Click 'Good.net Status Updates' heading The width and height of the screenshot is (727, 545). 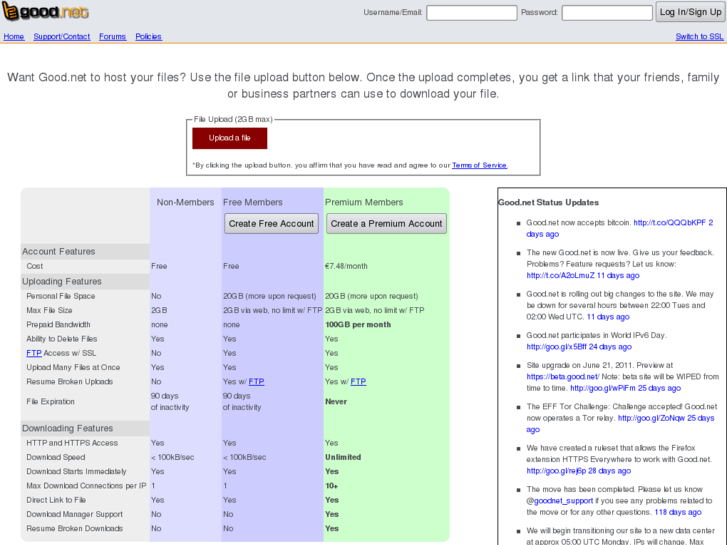[x=548, y=203]
